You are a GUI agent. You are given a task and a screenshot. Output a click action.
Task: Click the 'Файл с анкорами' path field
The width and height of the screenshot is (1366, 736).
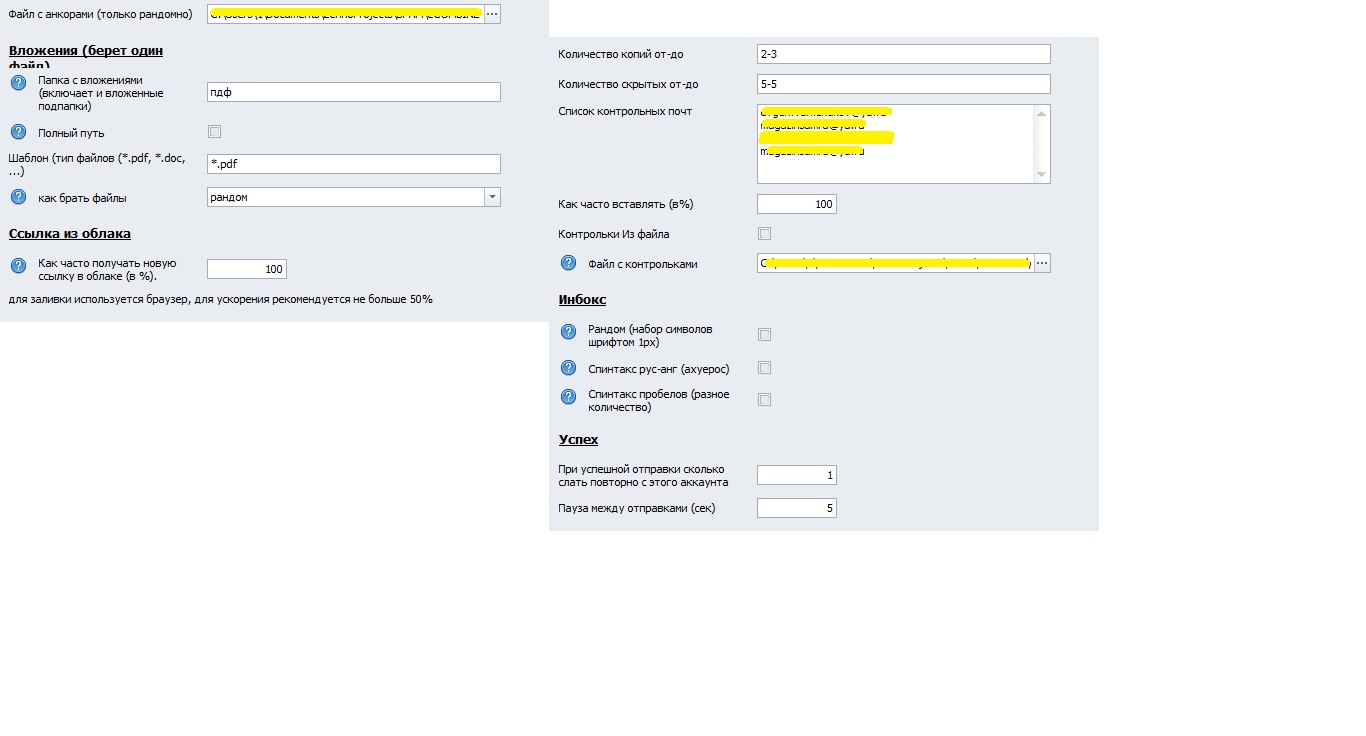click(x=345, y=14)
